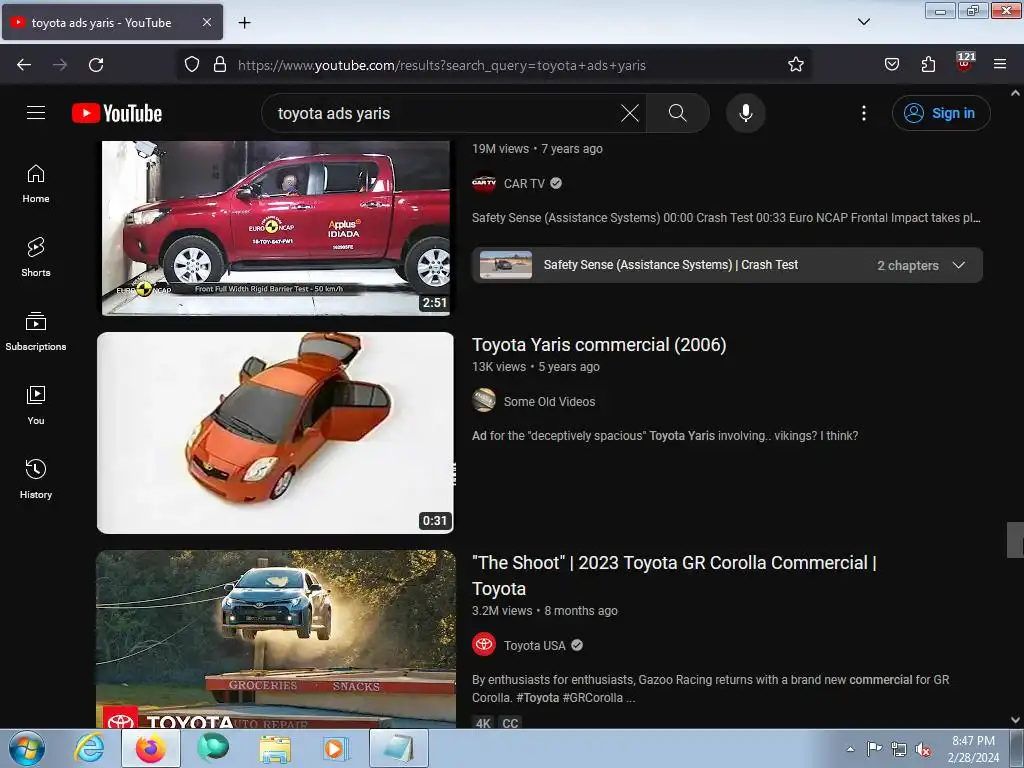Click the Action Center flag tray icon
This screenshot has width=1024, height=768.
click(874, 748)
